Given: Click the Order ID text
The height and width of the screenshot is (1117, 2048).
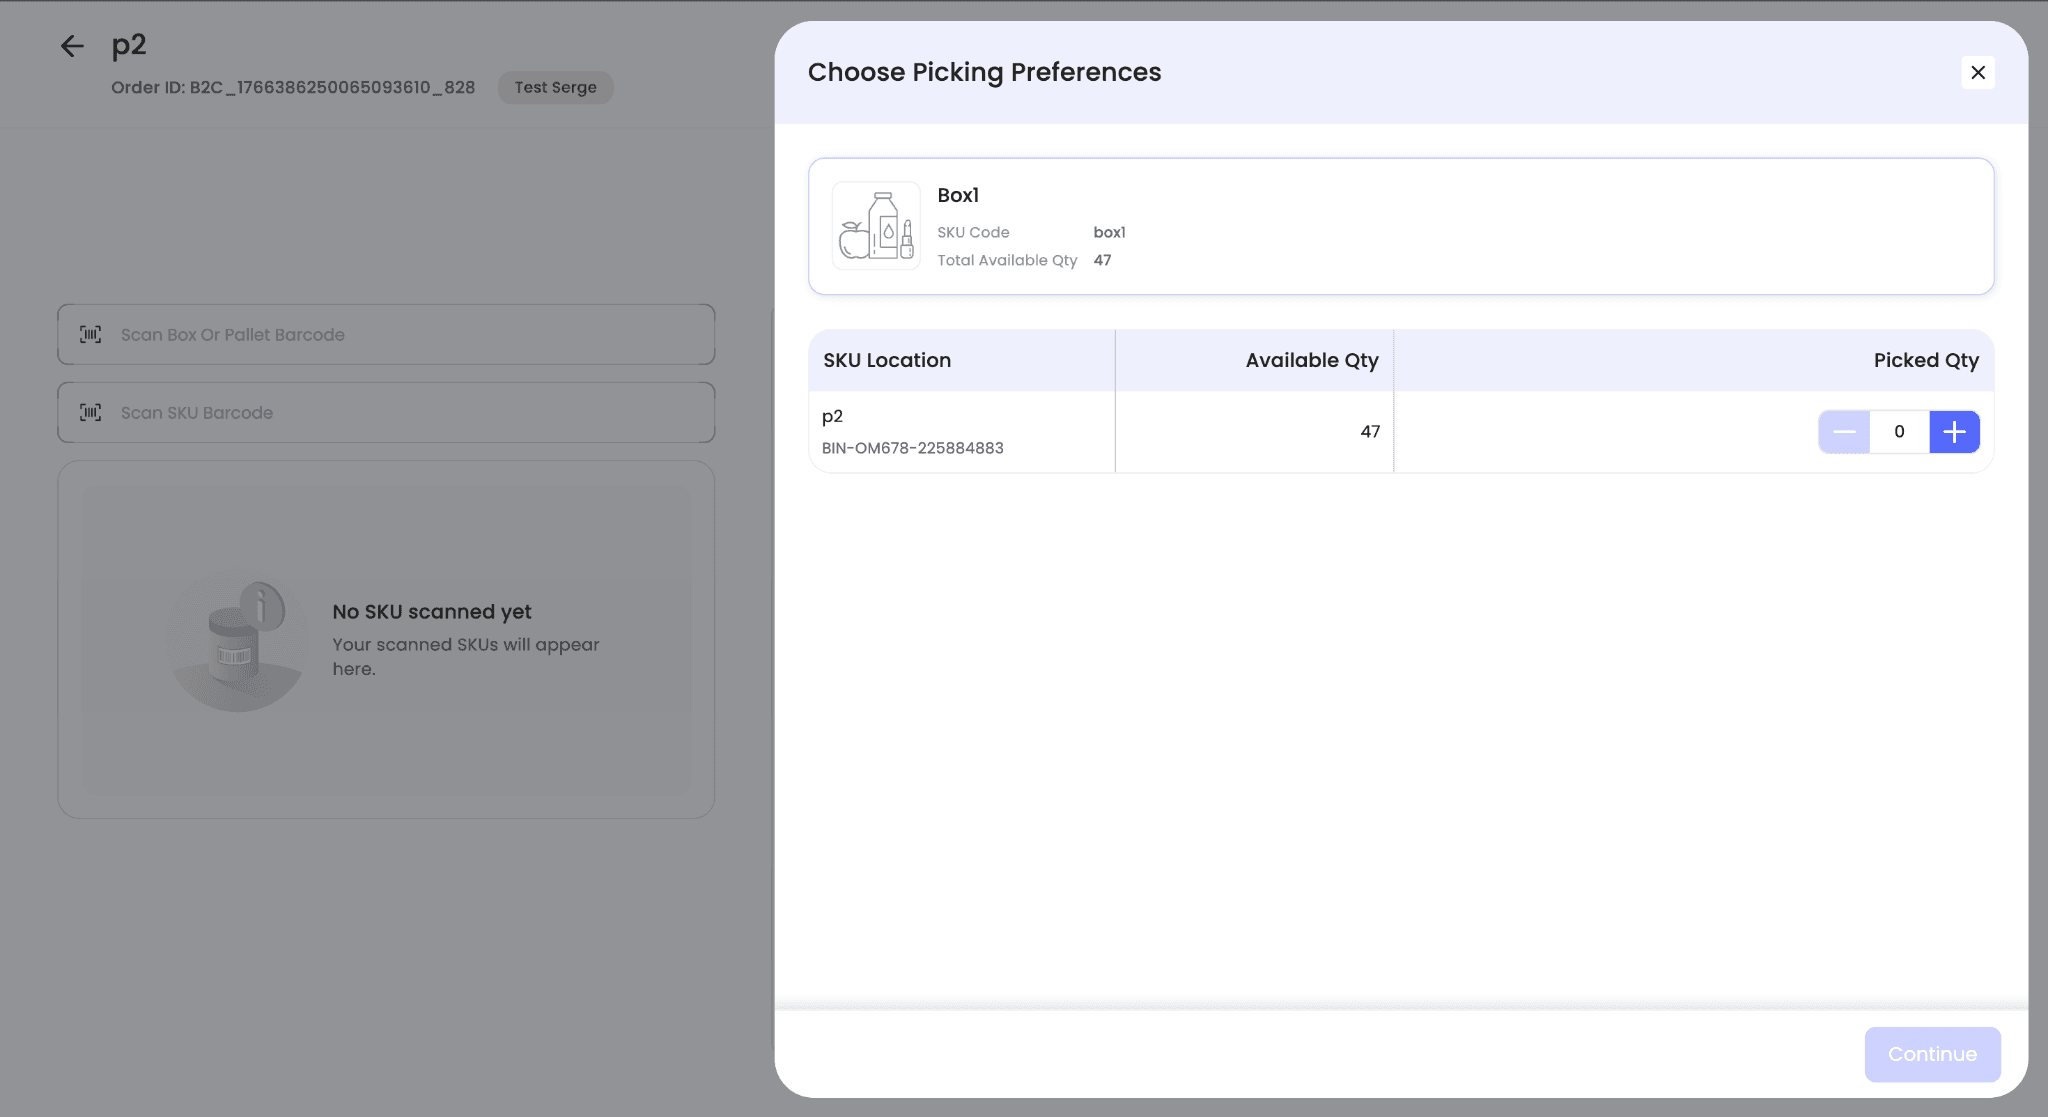Looking at the screenshot, I should tap(292, 88).
